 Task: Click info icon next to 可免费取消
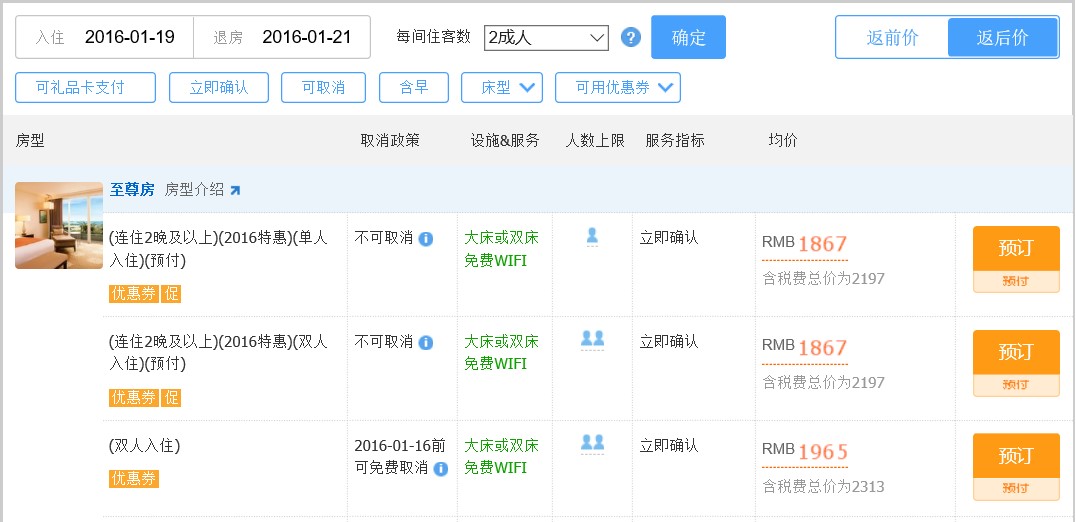[441, 468]
